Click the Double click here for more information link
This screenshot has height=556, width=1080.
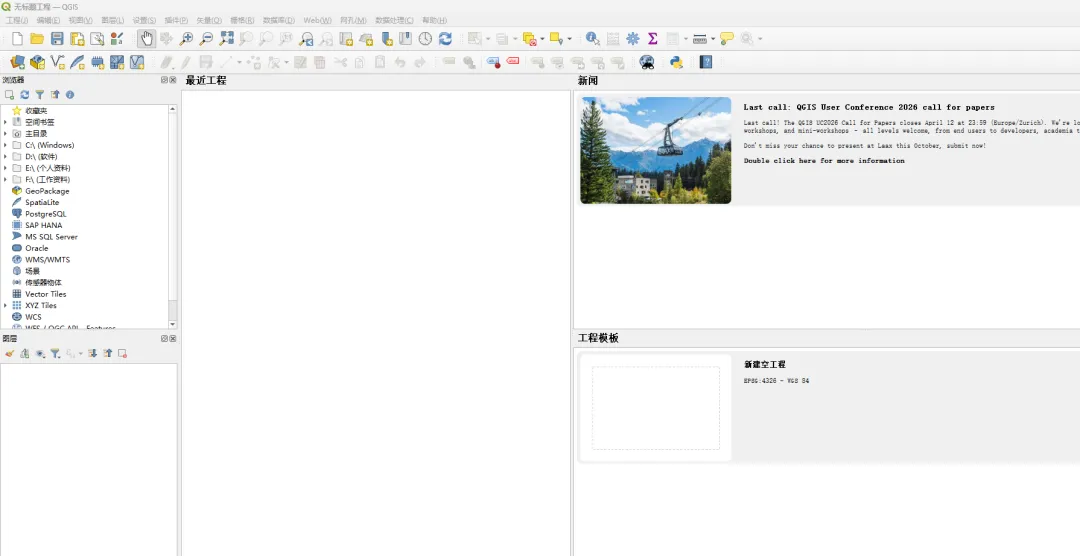coord(824,161)
